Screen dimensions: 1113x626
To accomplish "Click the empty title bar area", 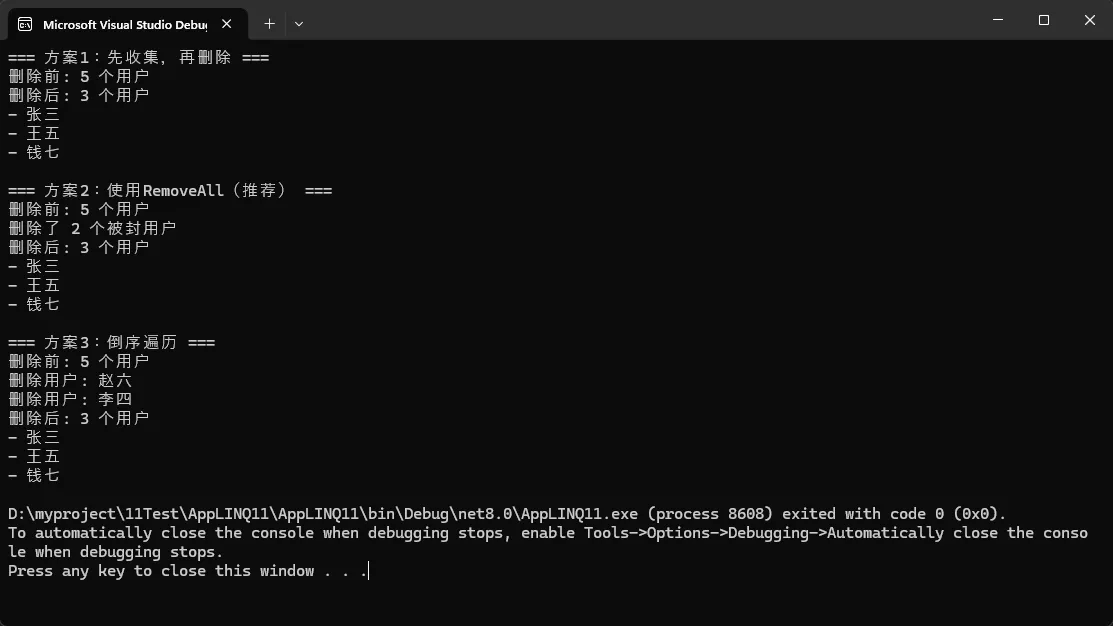I will (x=640, y=20).
